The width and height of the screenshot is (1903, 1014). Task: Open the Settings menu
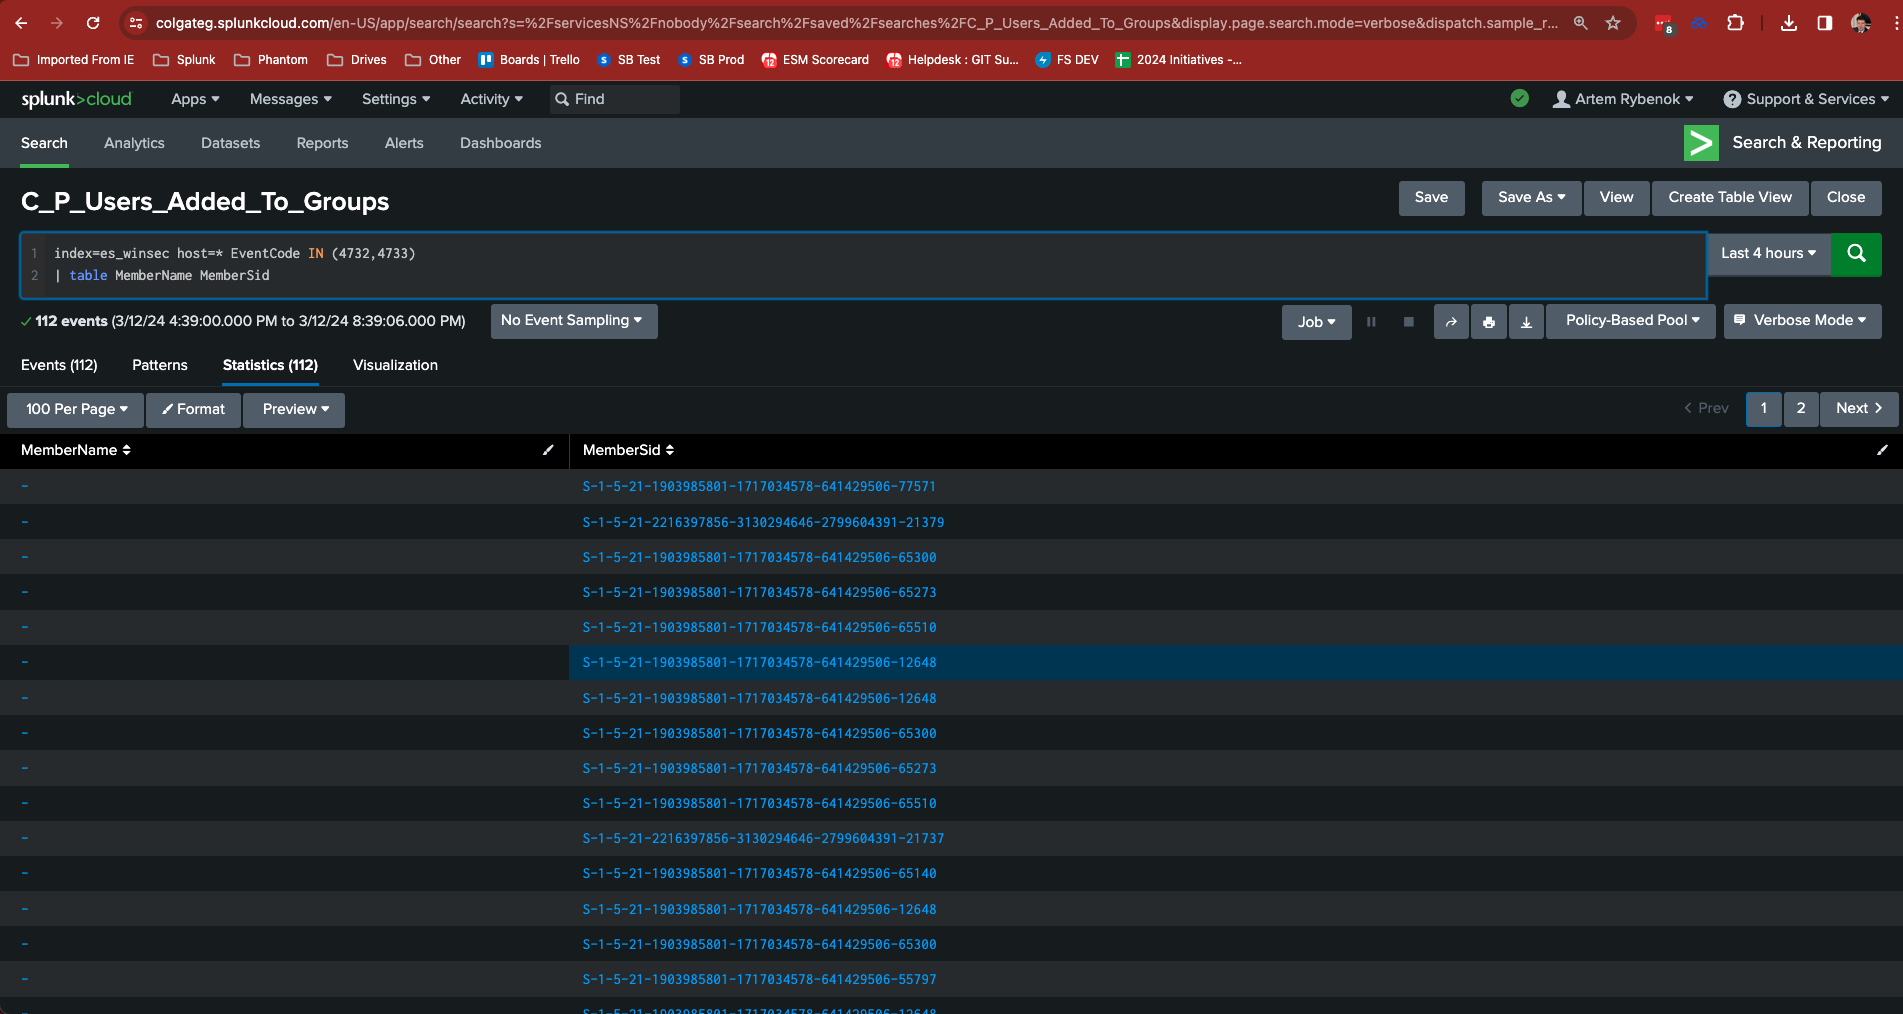pos(395,99)
